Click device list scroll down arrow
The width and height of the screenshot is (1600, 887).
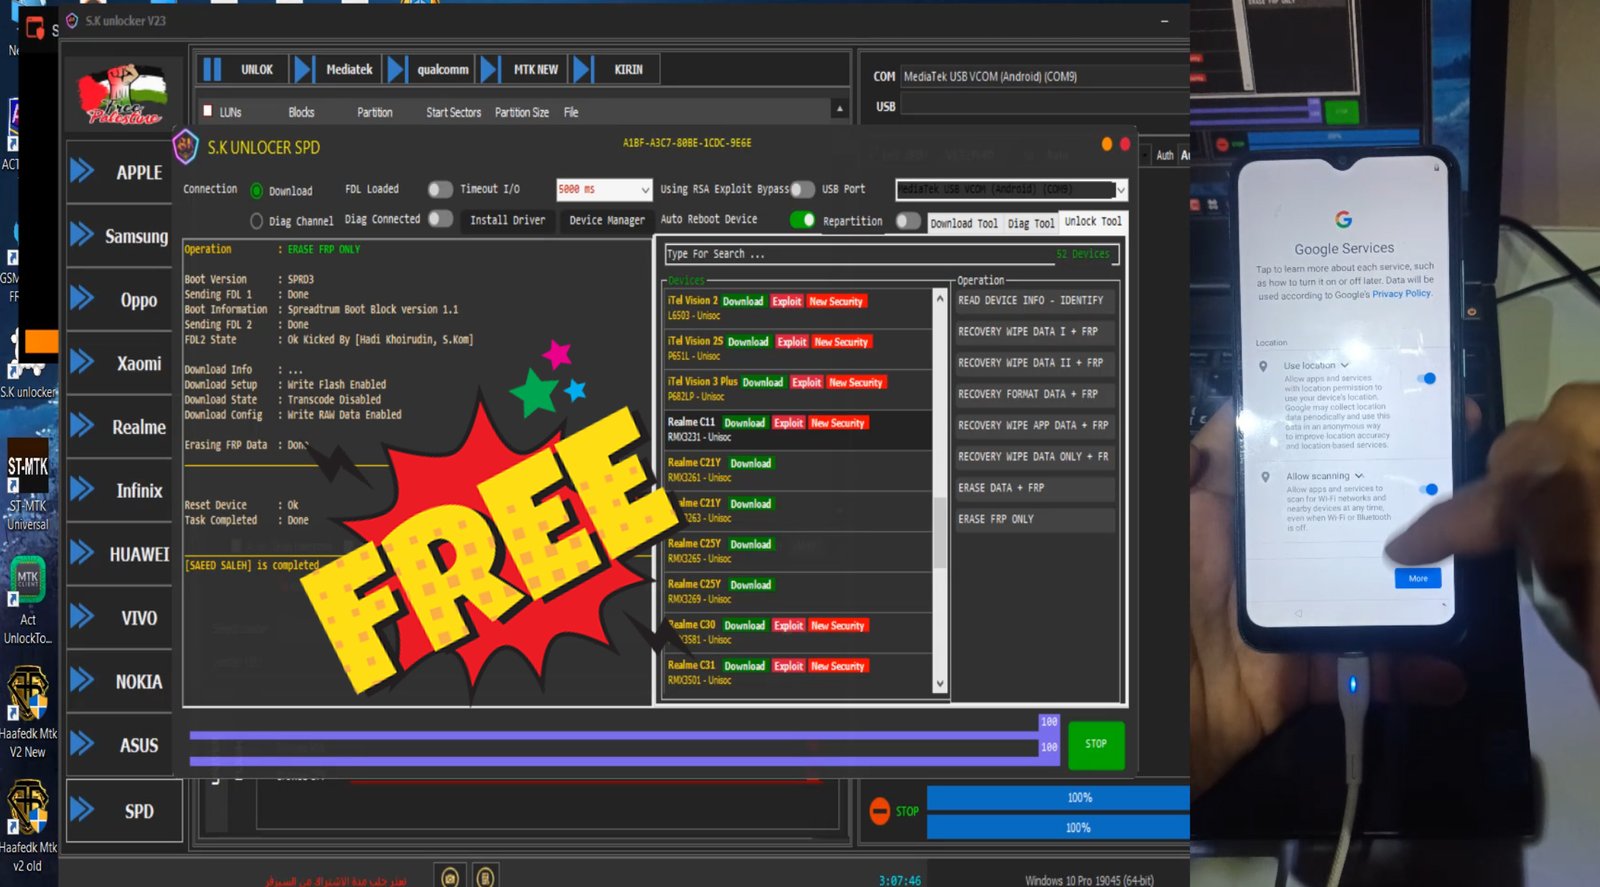coord(939,685)
